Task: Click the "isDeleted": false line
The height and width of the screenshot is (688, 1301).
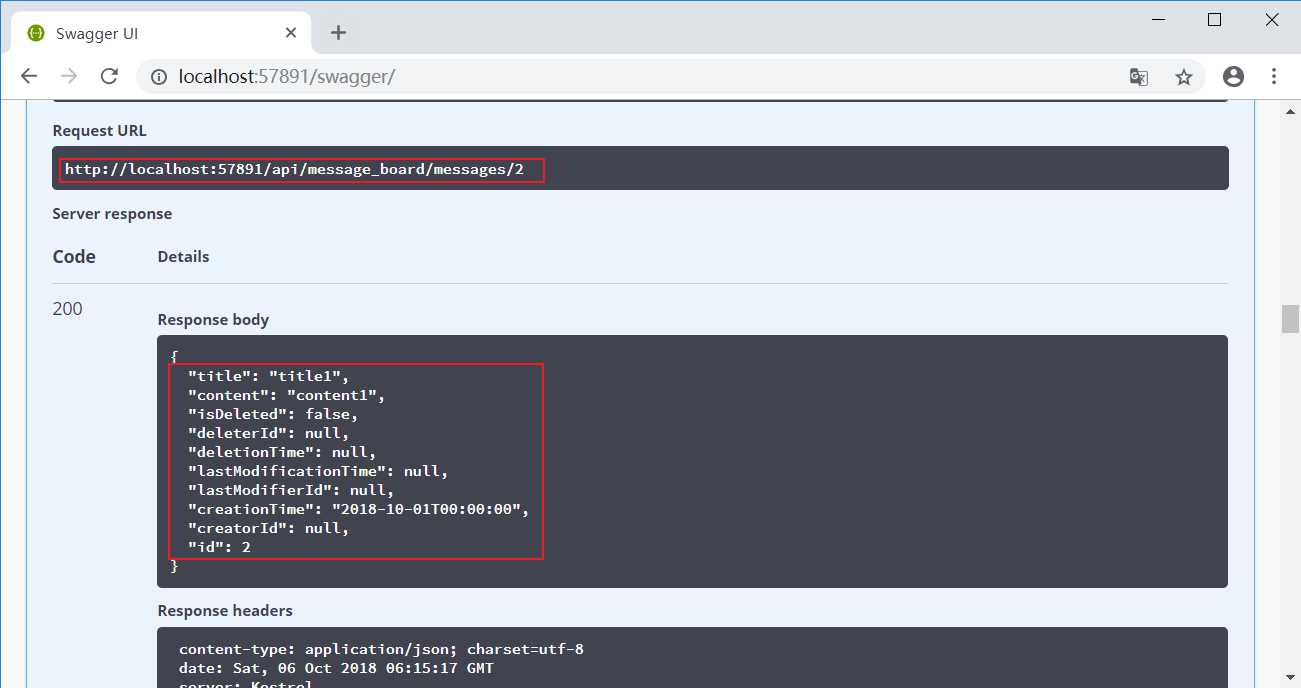Action: (x=273, y=414)
